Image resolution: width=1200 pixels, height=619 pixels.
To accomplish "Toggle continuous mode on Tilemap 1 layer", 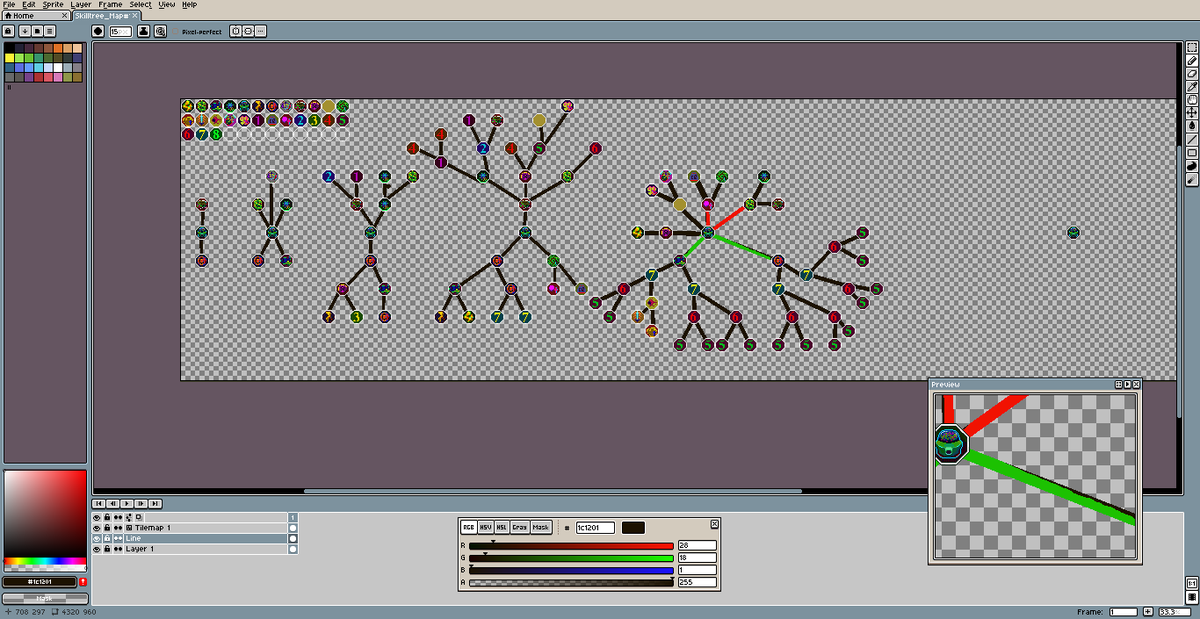I will pyautogui.click(x=118, y=527).
